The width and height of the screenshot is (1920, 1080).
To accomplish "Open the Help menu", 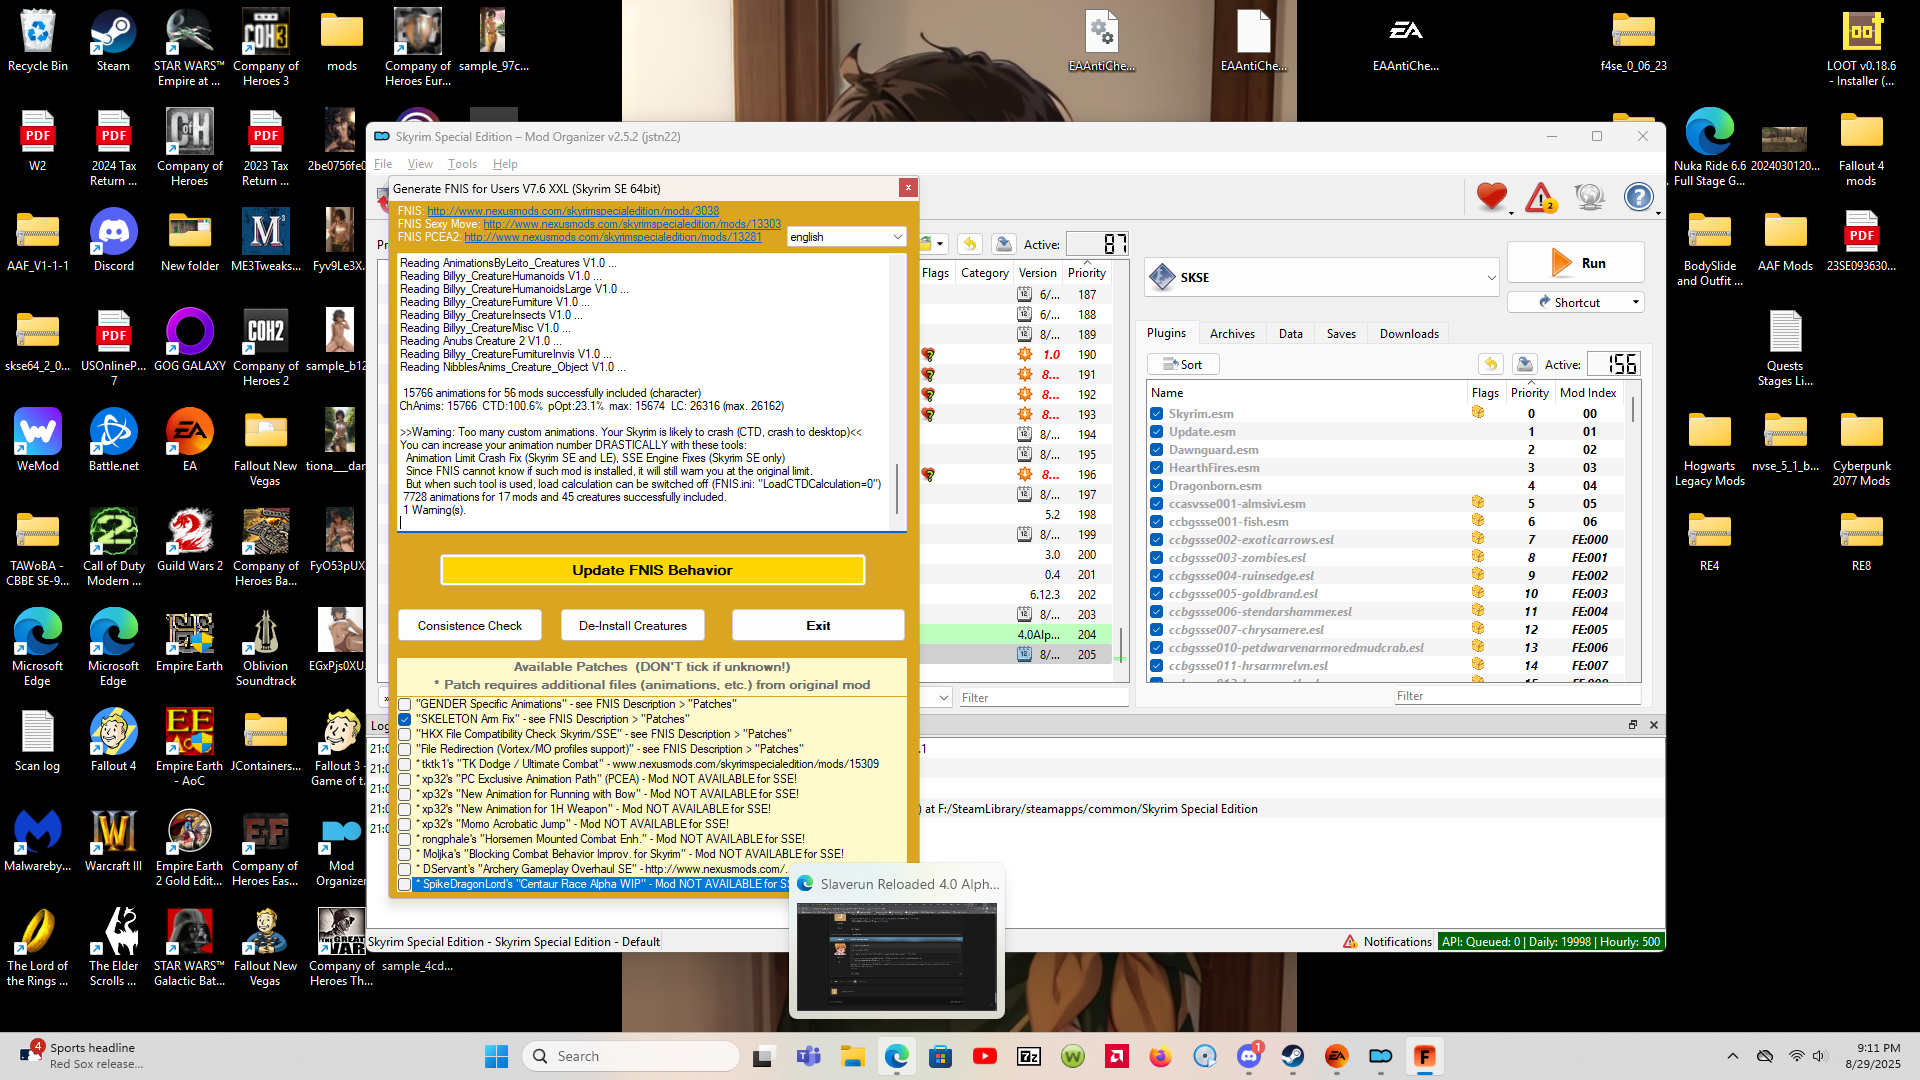I will pyautogui.click(x=505, y=164).
